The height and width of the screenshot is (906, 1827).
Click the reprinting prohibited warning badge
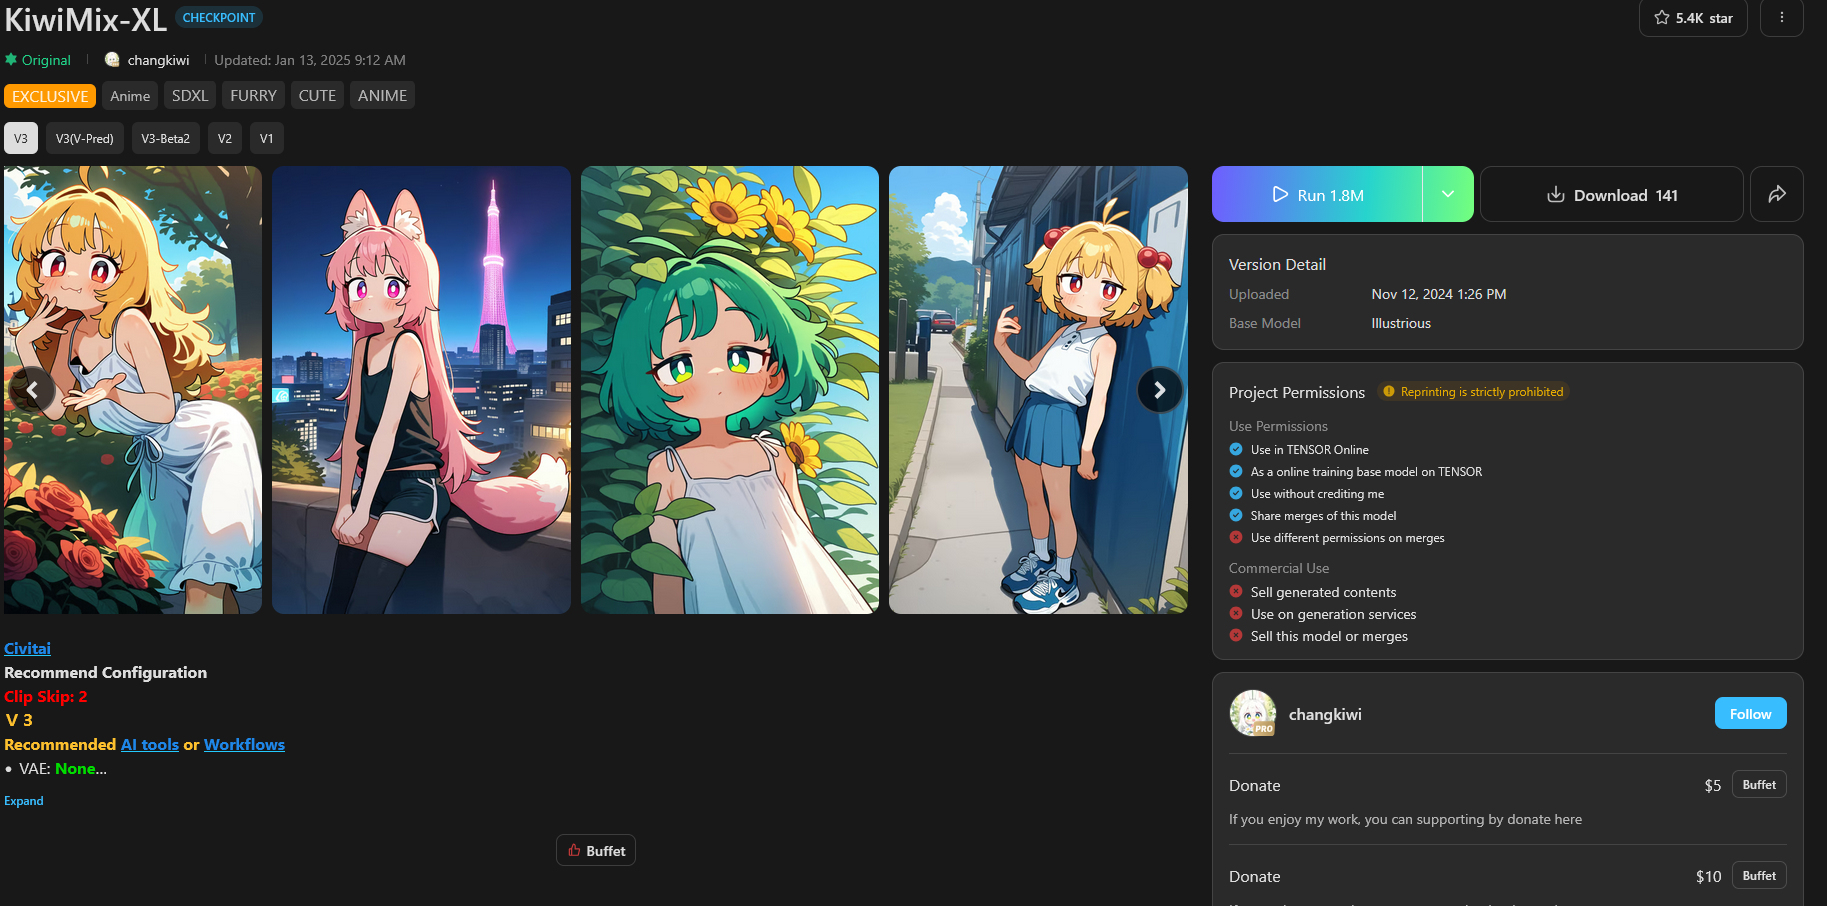tap(1473, 392)
